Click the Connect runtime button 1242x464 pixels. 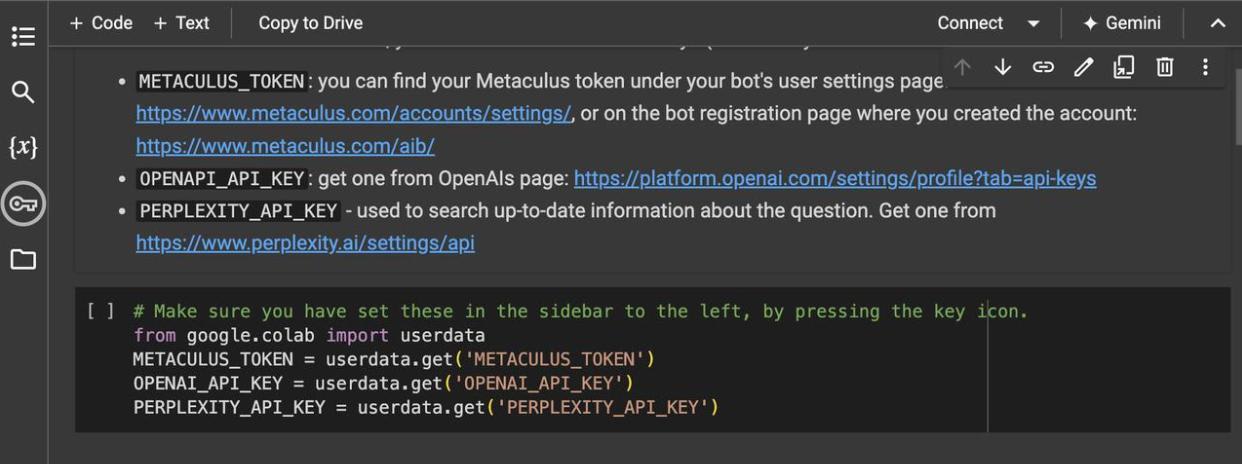pos(969,23)
